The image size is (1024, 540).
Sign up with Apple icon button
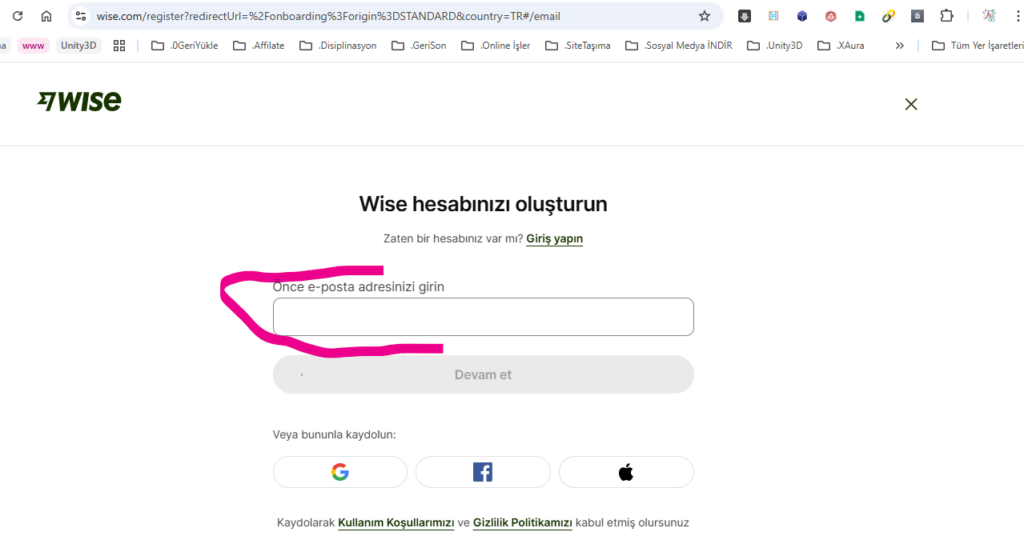(626, 472)
